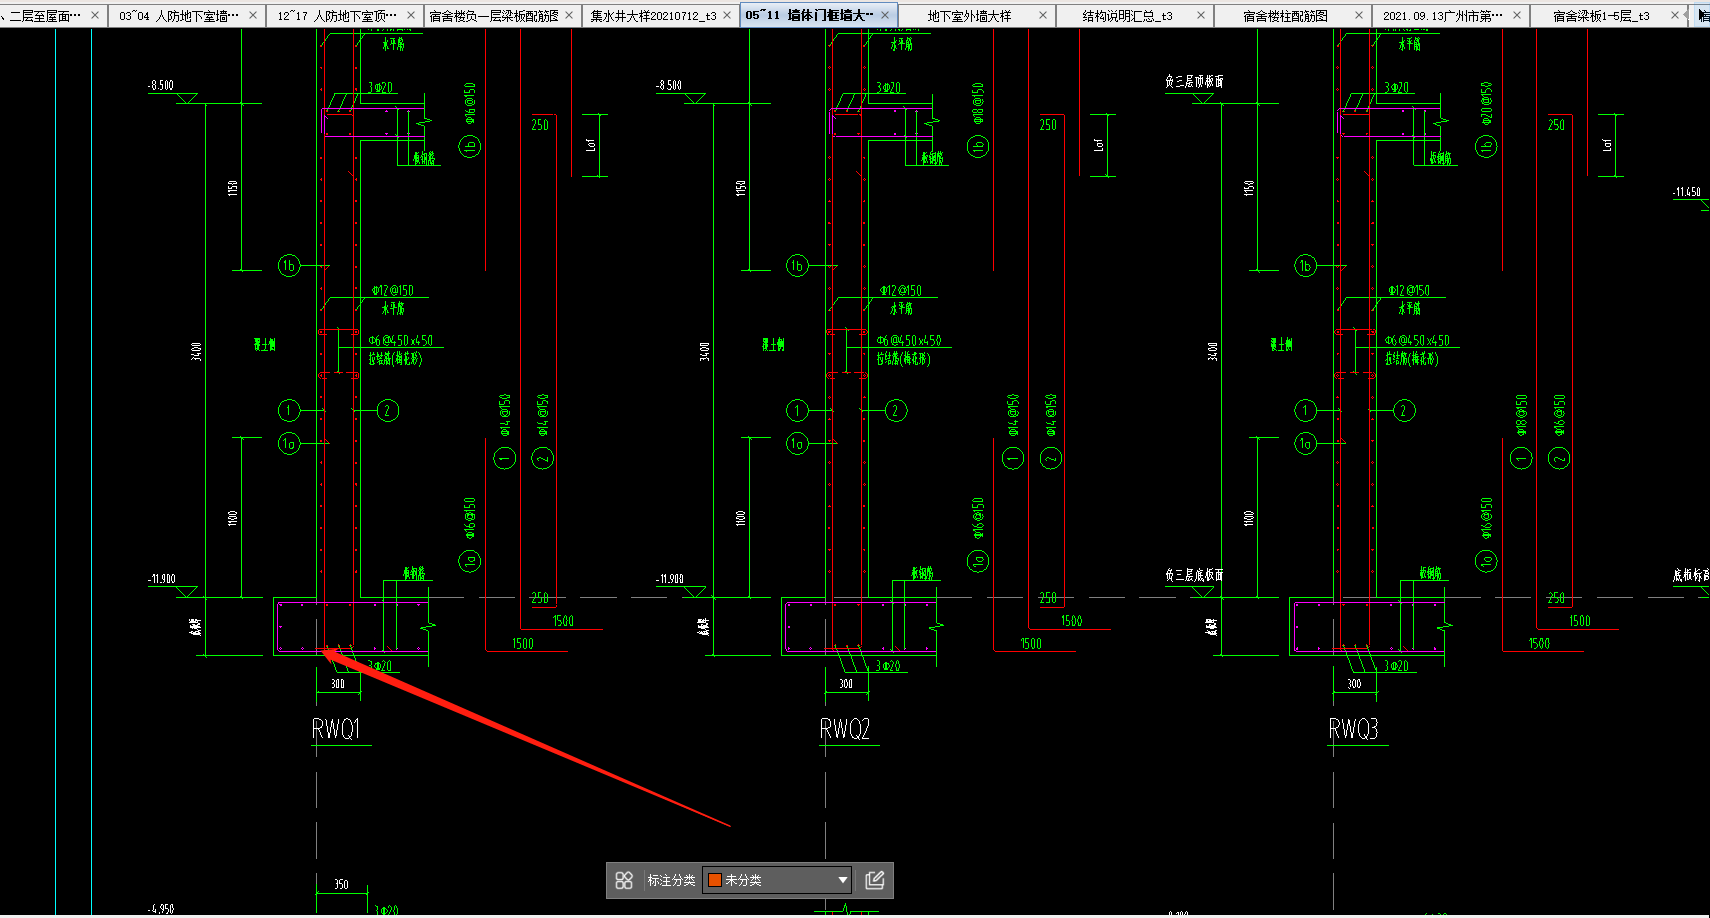Click the -11.450 elevation mark at right

(1687, 192)
